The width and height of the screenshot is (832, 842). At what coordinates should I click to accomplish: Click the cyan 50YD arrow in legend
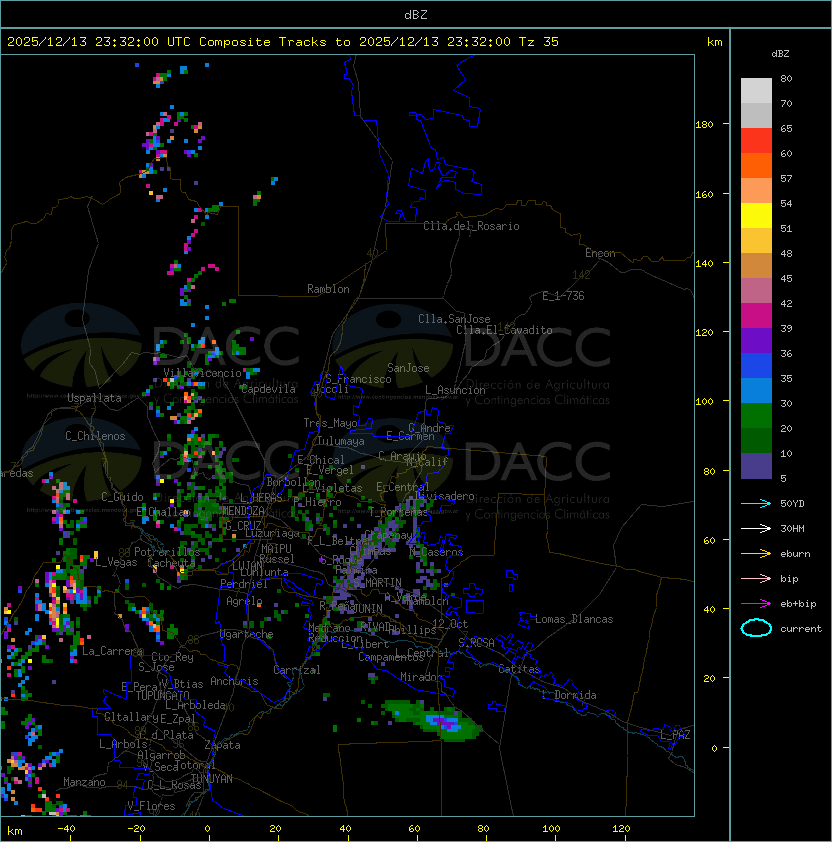tap(756, 504)
